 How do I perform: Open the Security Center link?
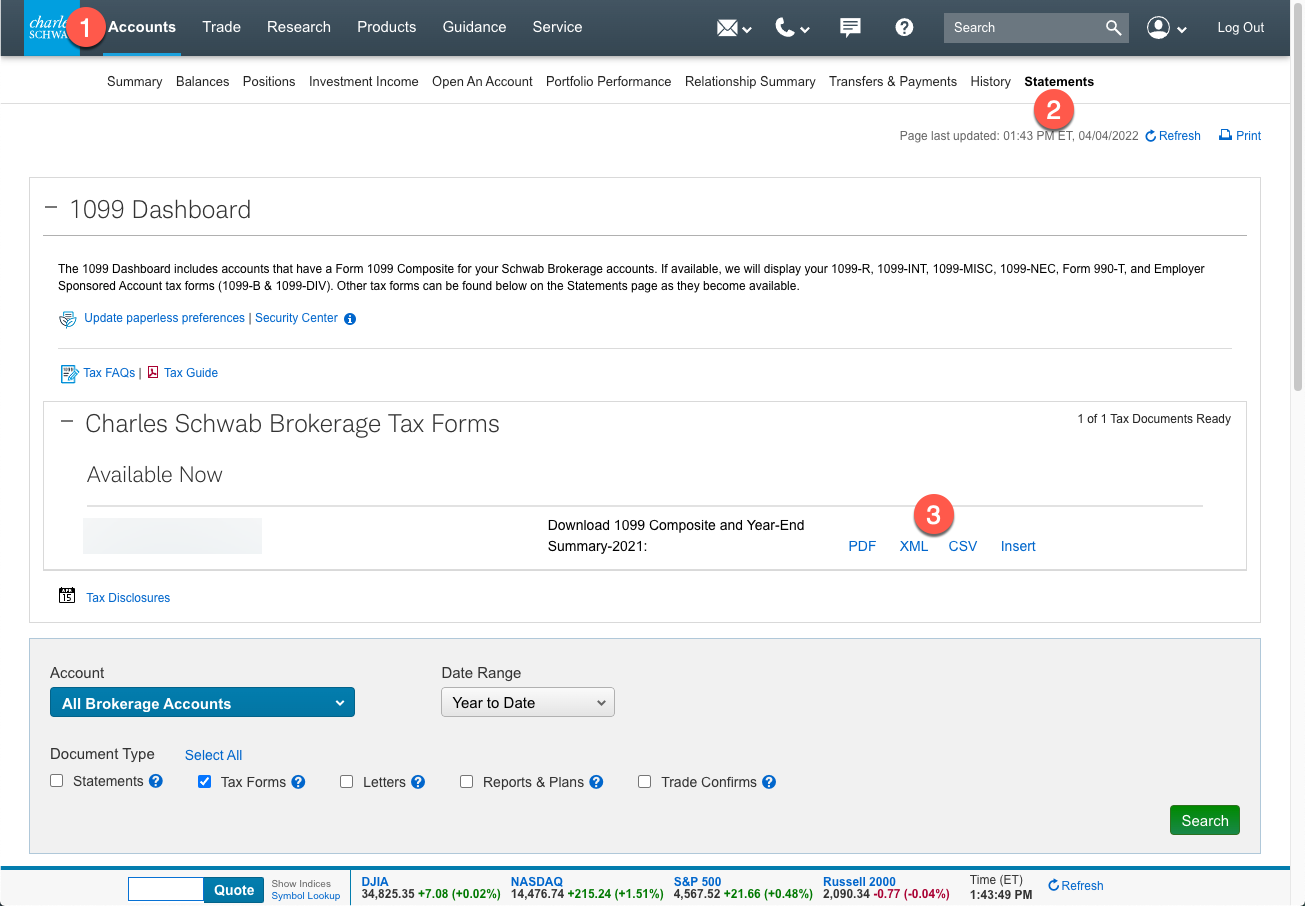[296, 318]
